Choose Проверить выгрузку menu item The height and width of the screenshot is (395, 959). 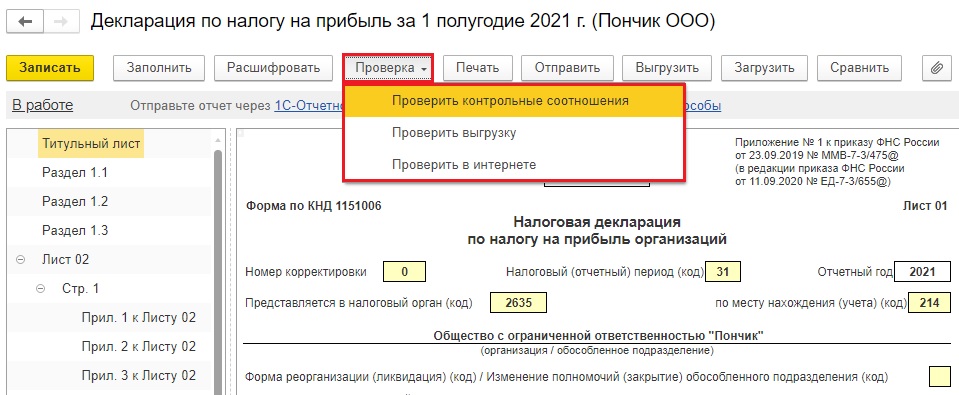pyautogui.click(x=514, y=133)
